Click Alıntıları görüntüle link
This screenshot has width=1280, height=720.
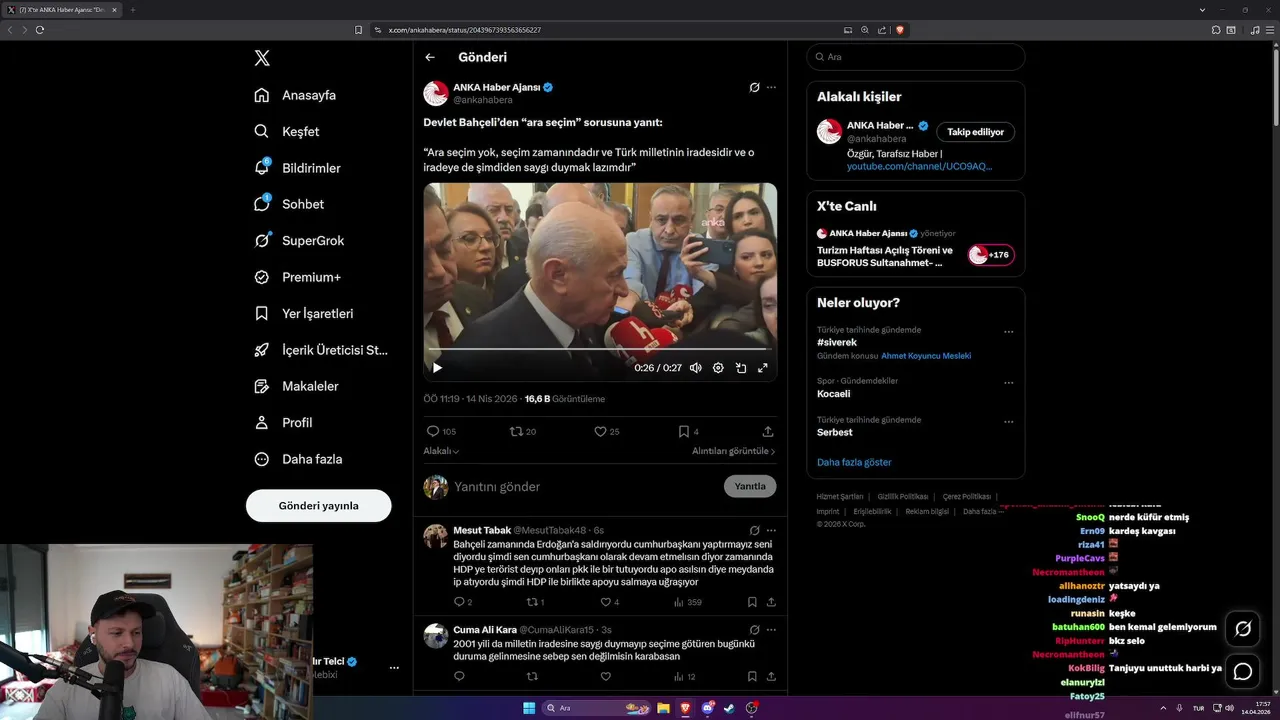[734, 451]
